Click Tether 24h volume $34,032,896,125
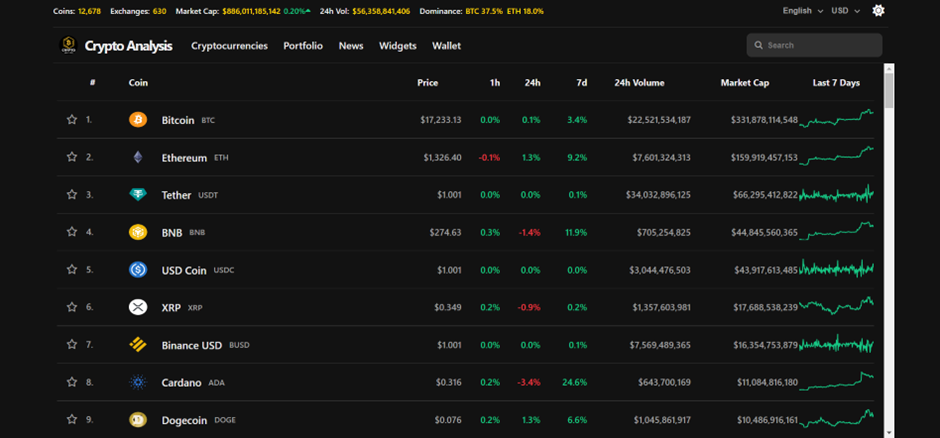 [x=658, y=195]
